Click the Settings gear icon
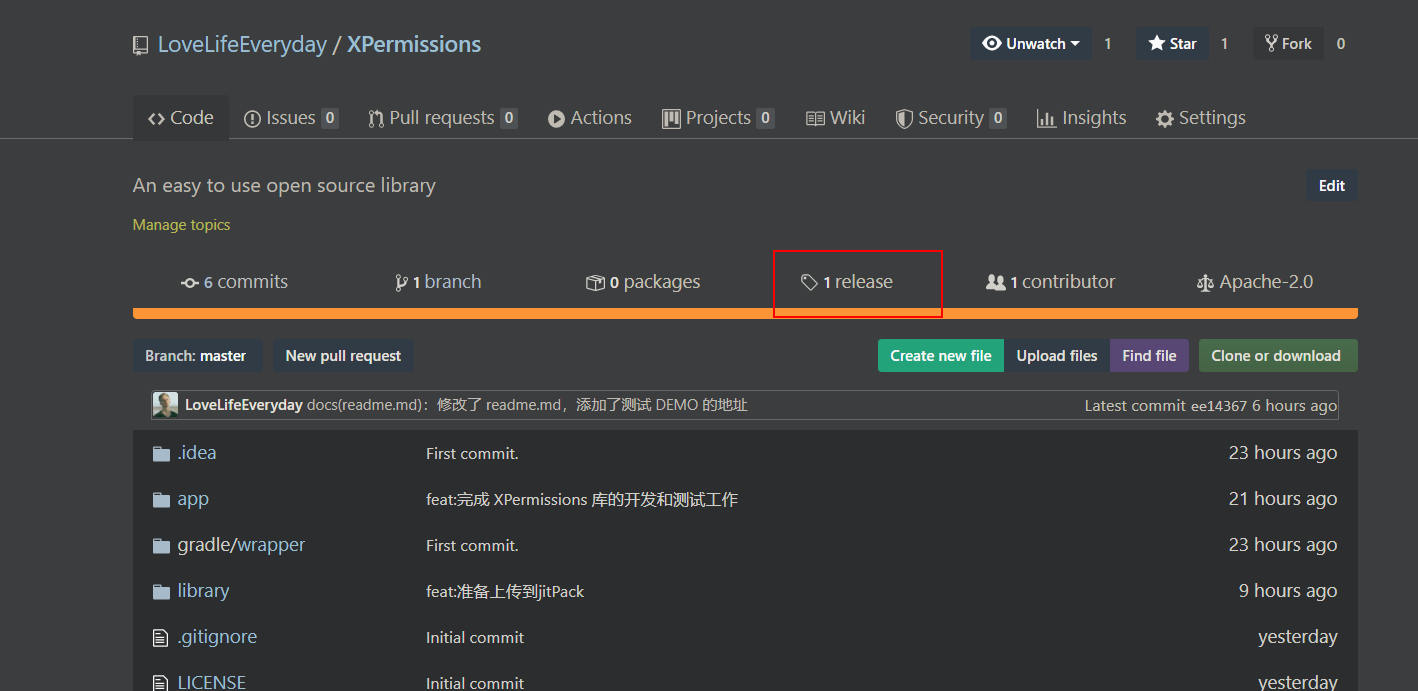Viewport: 1418px width, 691px height. click(x=1165, y=119)
